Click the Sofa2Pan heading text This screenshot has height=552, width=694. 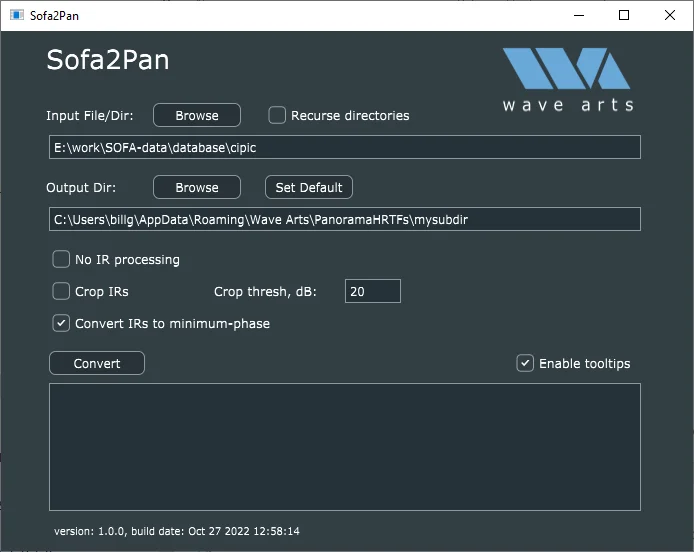108,60
